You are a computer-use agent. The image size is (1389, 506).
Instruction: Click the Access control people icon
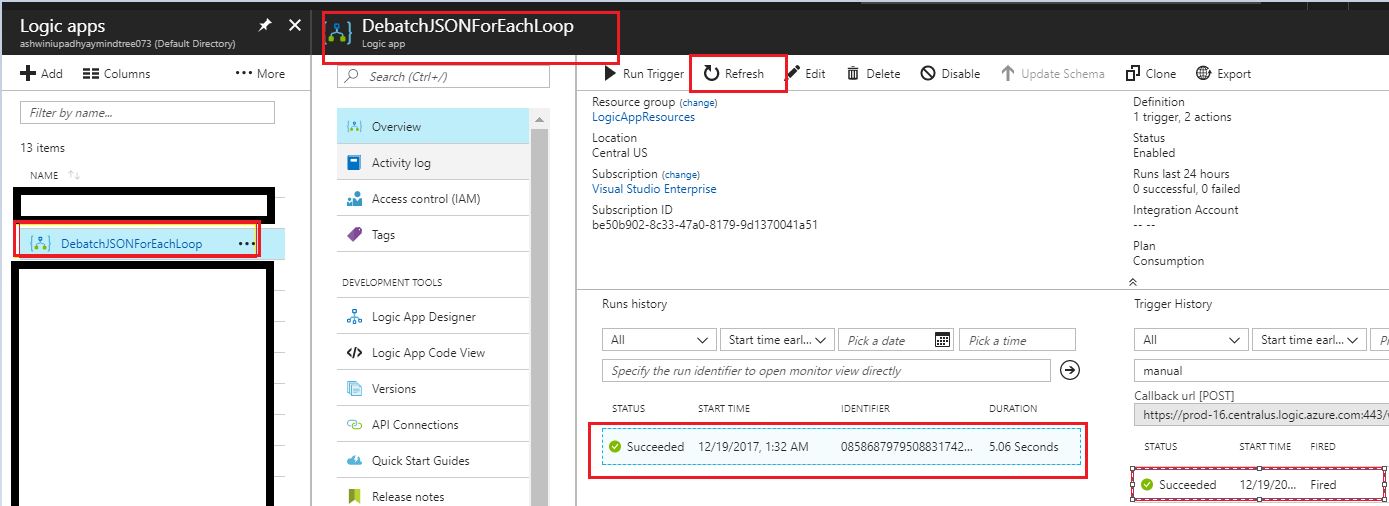click(354, 199)
